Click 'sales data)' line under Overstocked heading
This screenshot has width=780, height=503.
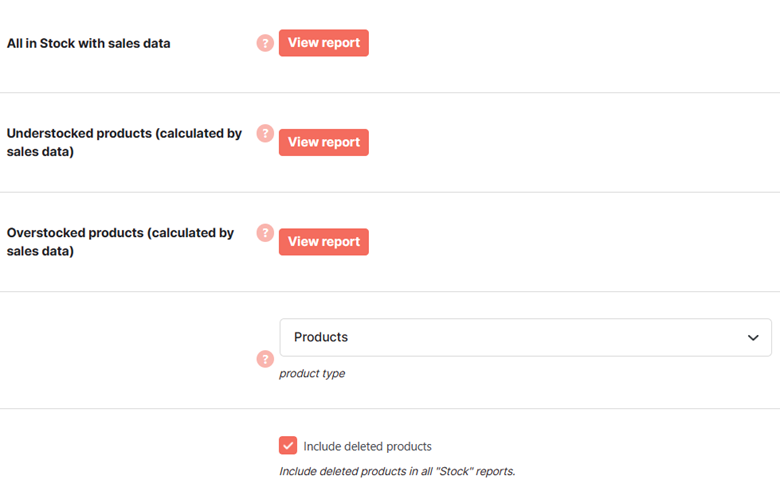click(x=40, y=251)
